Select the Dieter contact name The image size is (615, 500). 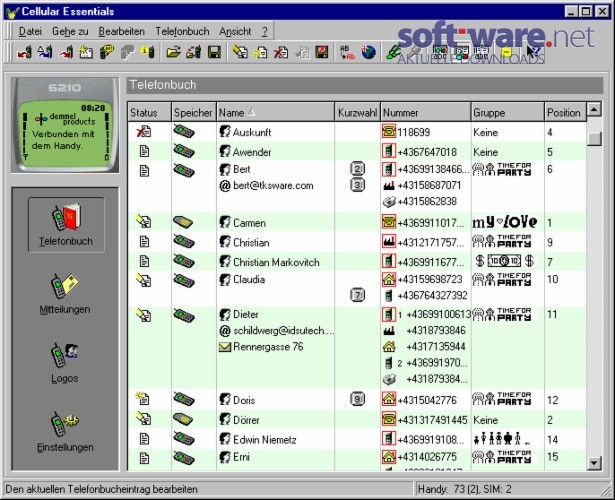pos(246,315)
